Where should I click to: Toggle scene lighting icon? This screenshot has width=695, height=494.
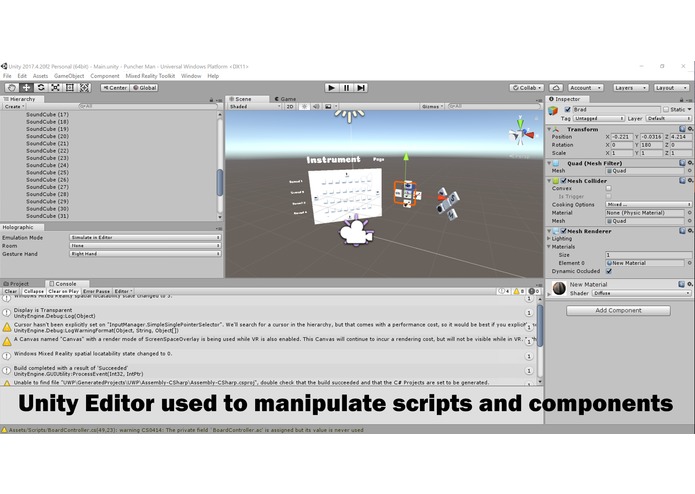(x=304, y=106)
